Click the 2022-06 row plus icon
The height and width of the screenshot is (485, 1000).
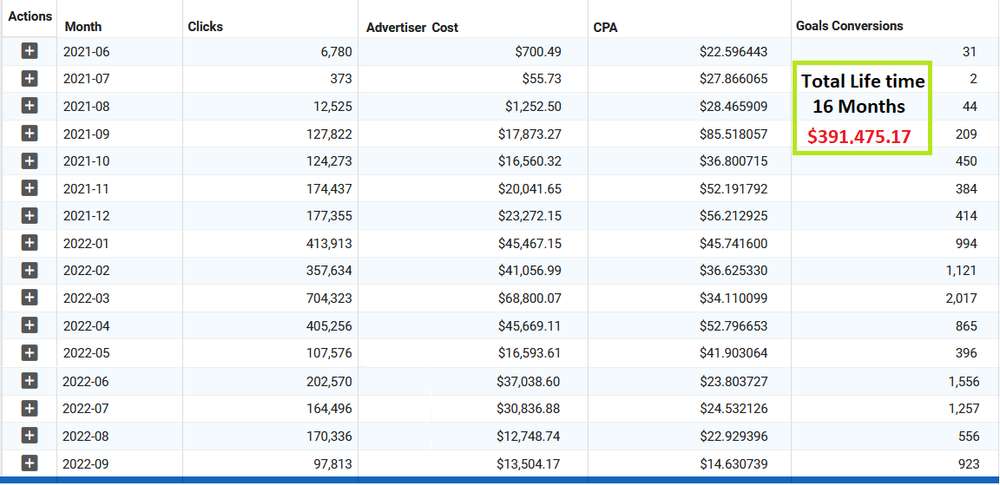pyautogui.click(x=29, y=381)
